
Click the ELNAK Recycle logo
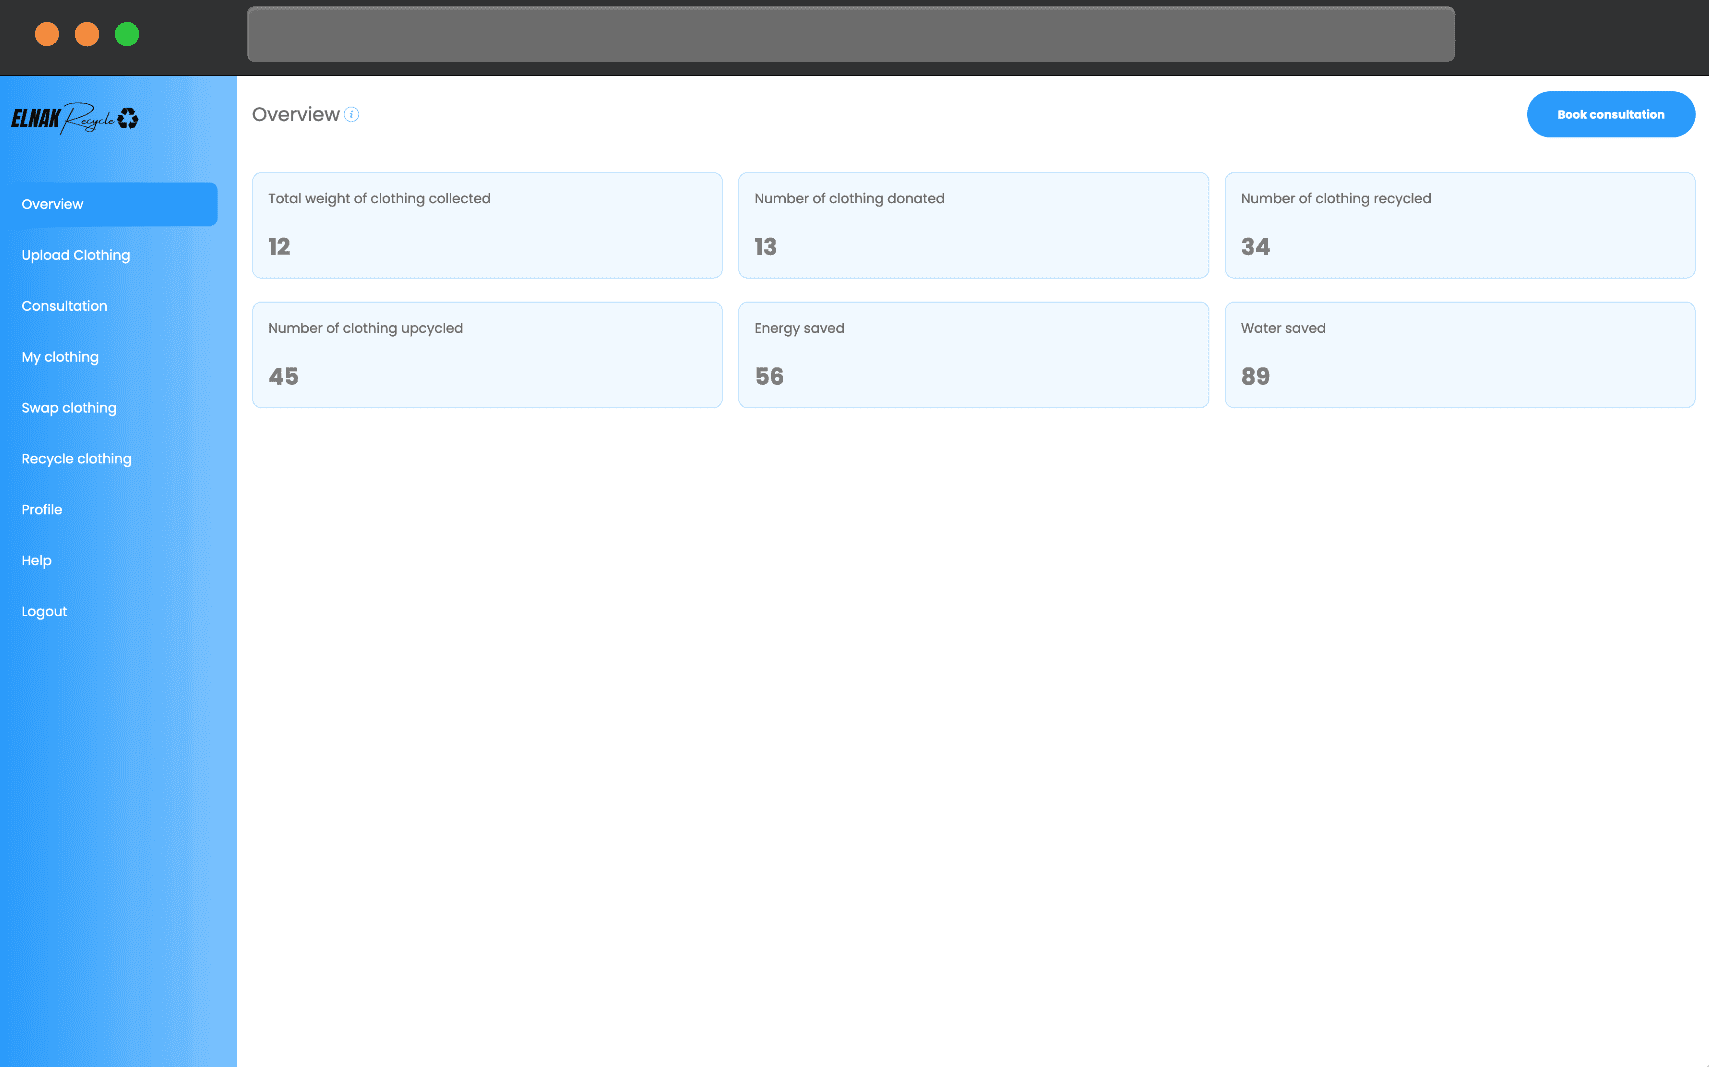click(x=75, y=118)
